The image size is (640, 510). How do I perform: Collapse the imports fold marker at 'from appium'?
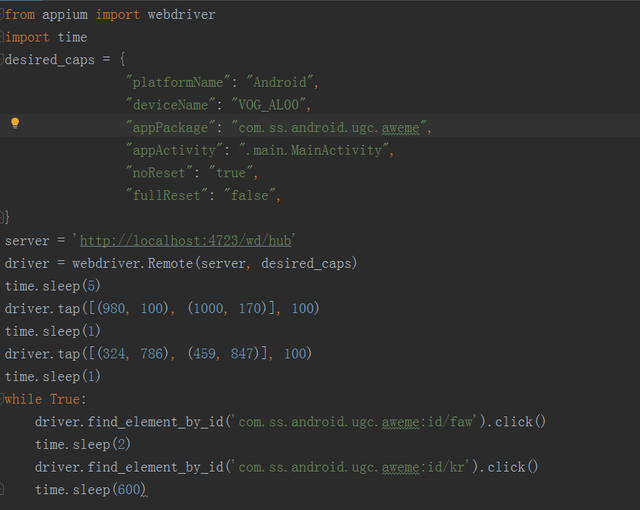2,15
